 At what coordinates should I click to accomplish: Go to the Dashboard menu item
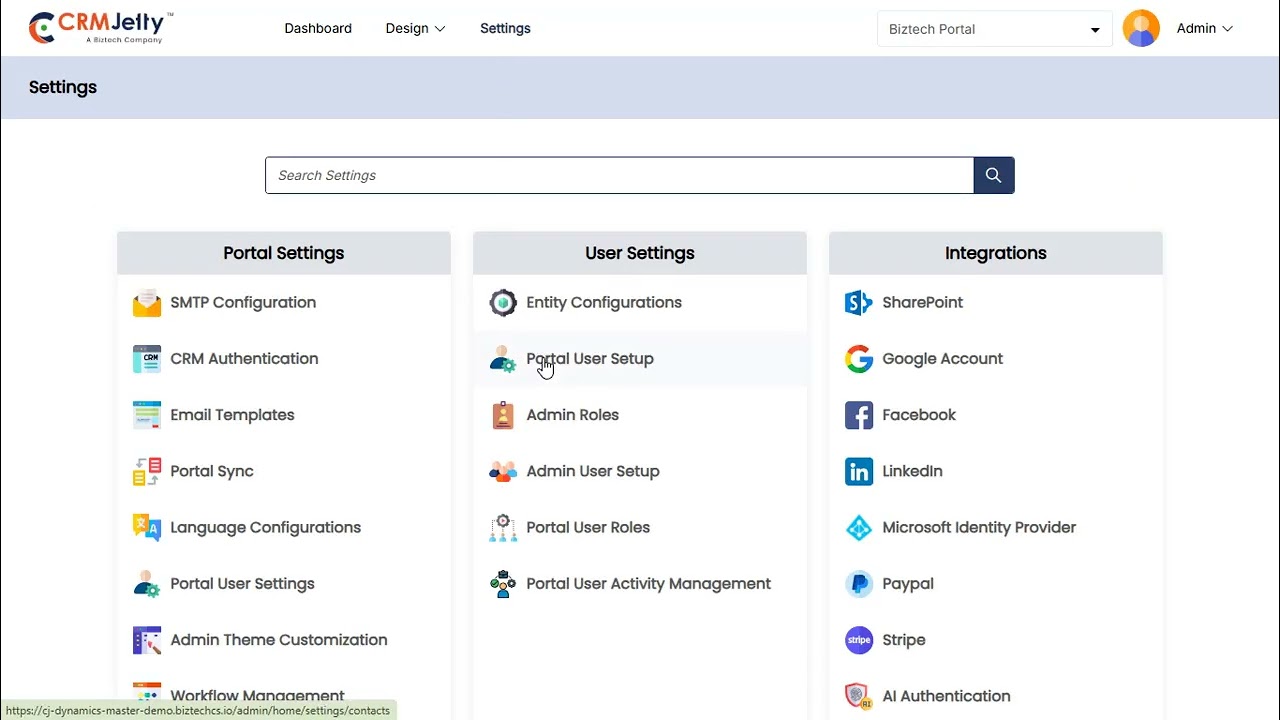(318, 29)
